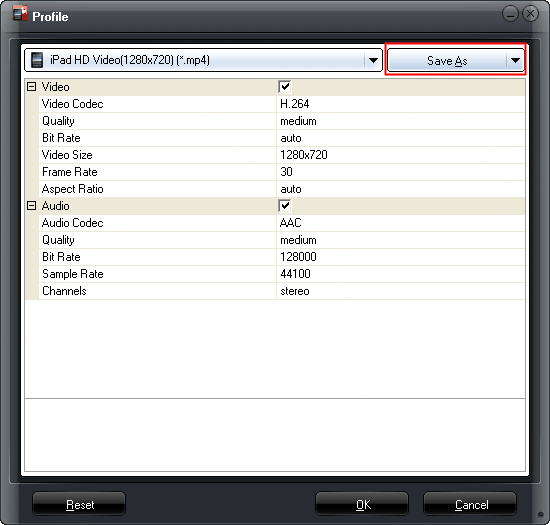
Task: Close the Profile dialog with X
Action: 530,14
